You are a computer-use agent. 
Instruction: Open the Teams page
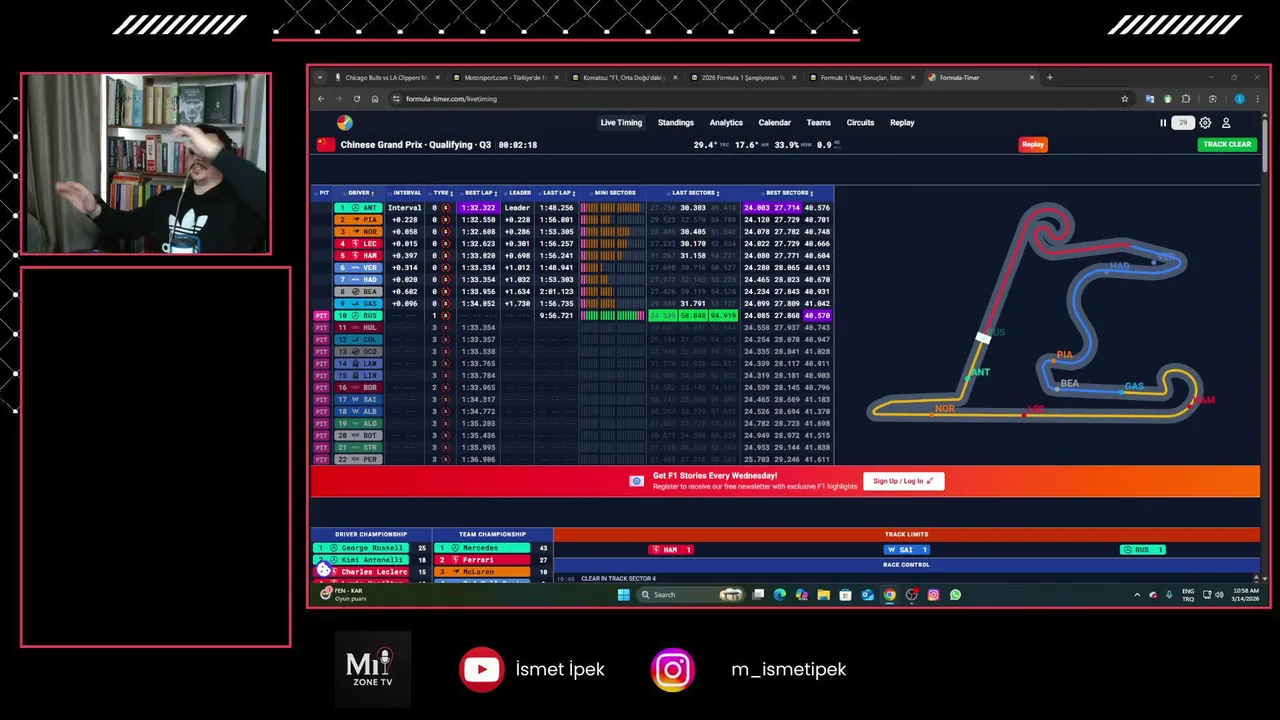point(819,123)
